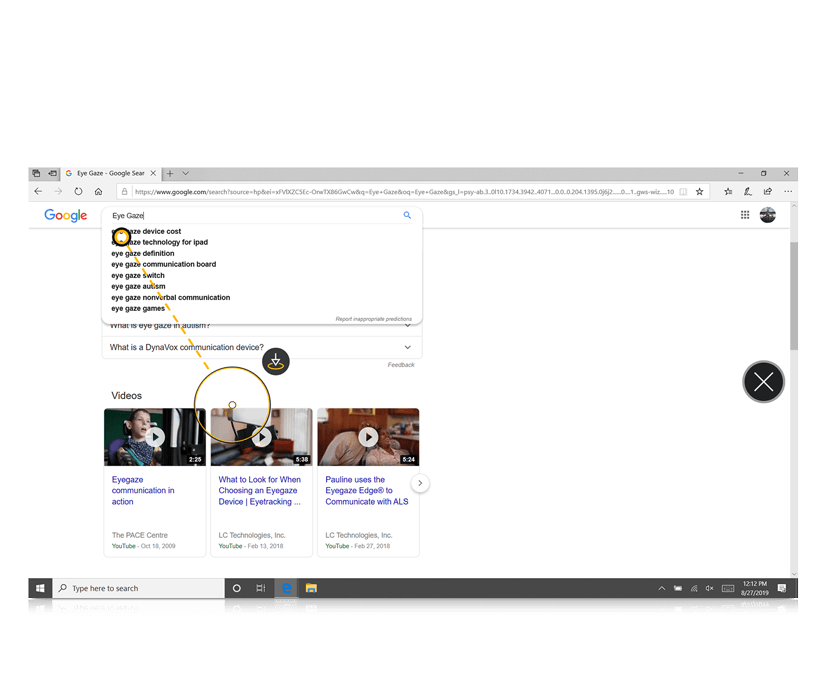Click the Edge browser refresh icon
This screenshot has width=825, height=675.
(78, 191)
